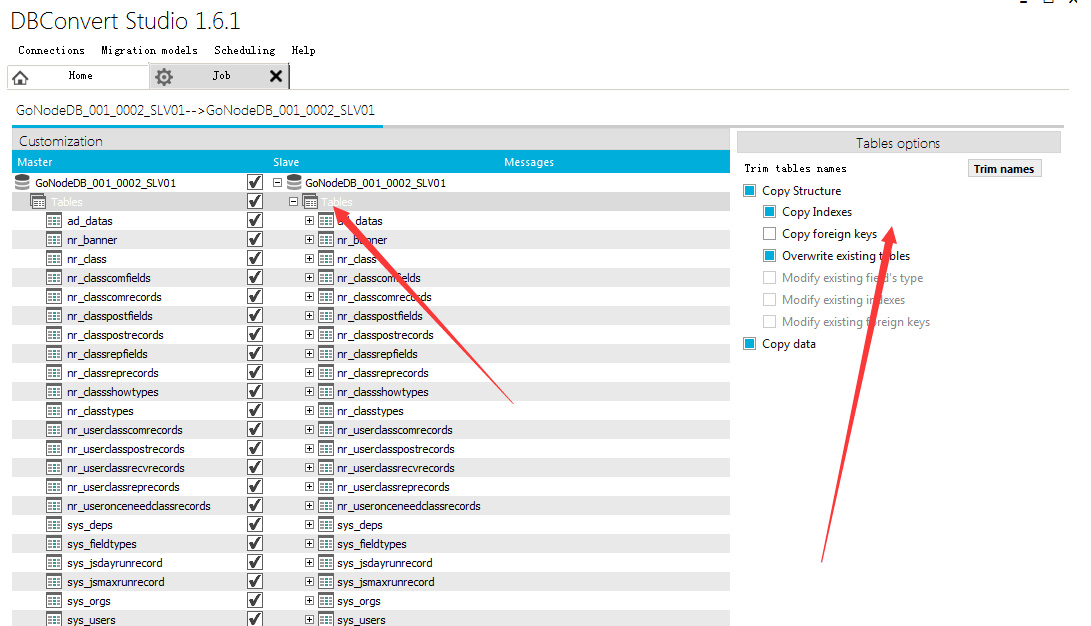Click the Master nr_useronceneedclassrecords table icon

pyautogui.click(x=54, y=506)
